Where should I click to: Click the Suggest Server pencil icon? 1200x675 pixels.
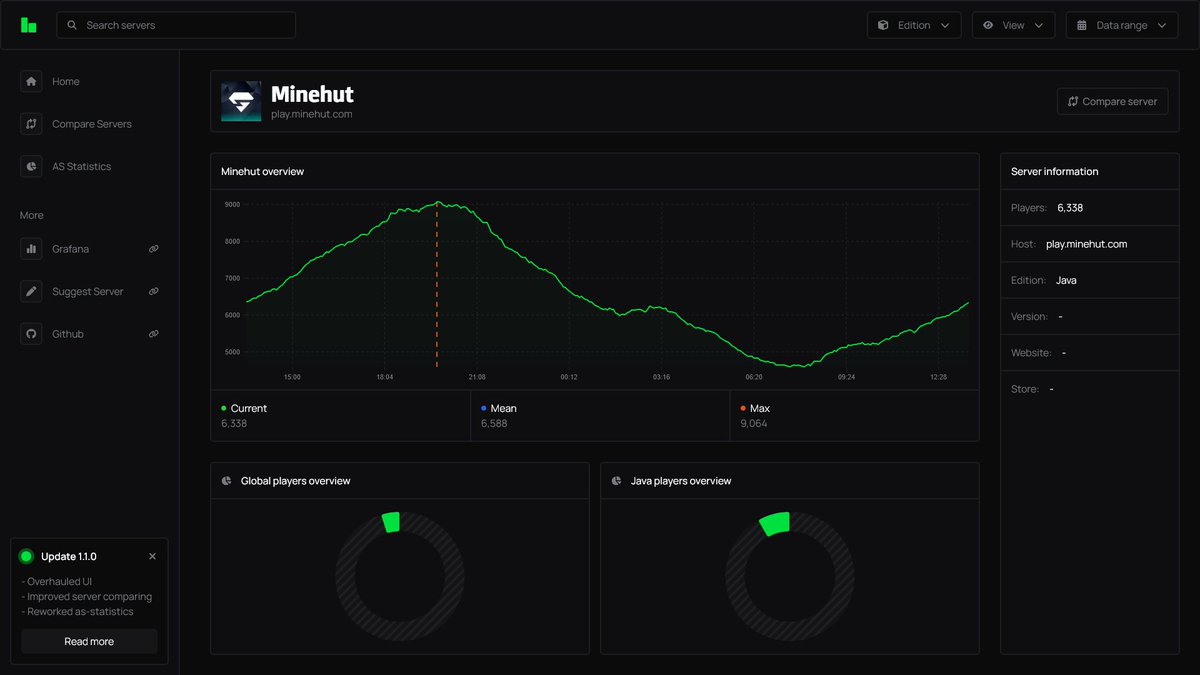point(31,291)
